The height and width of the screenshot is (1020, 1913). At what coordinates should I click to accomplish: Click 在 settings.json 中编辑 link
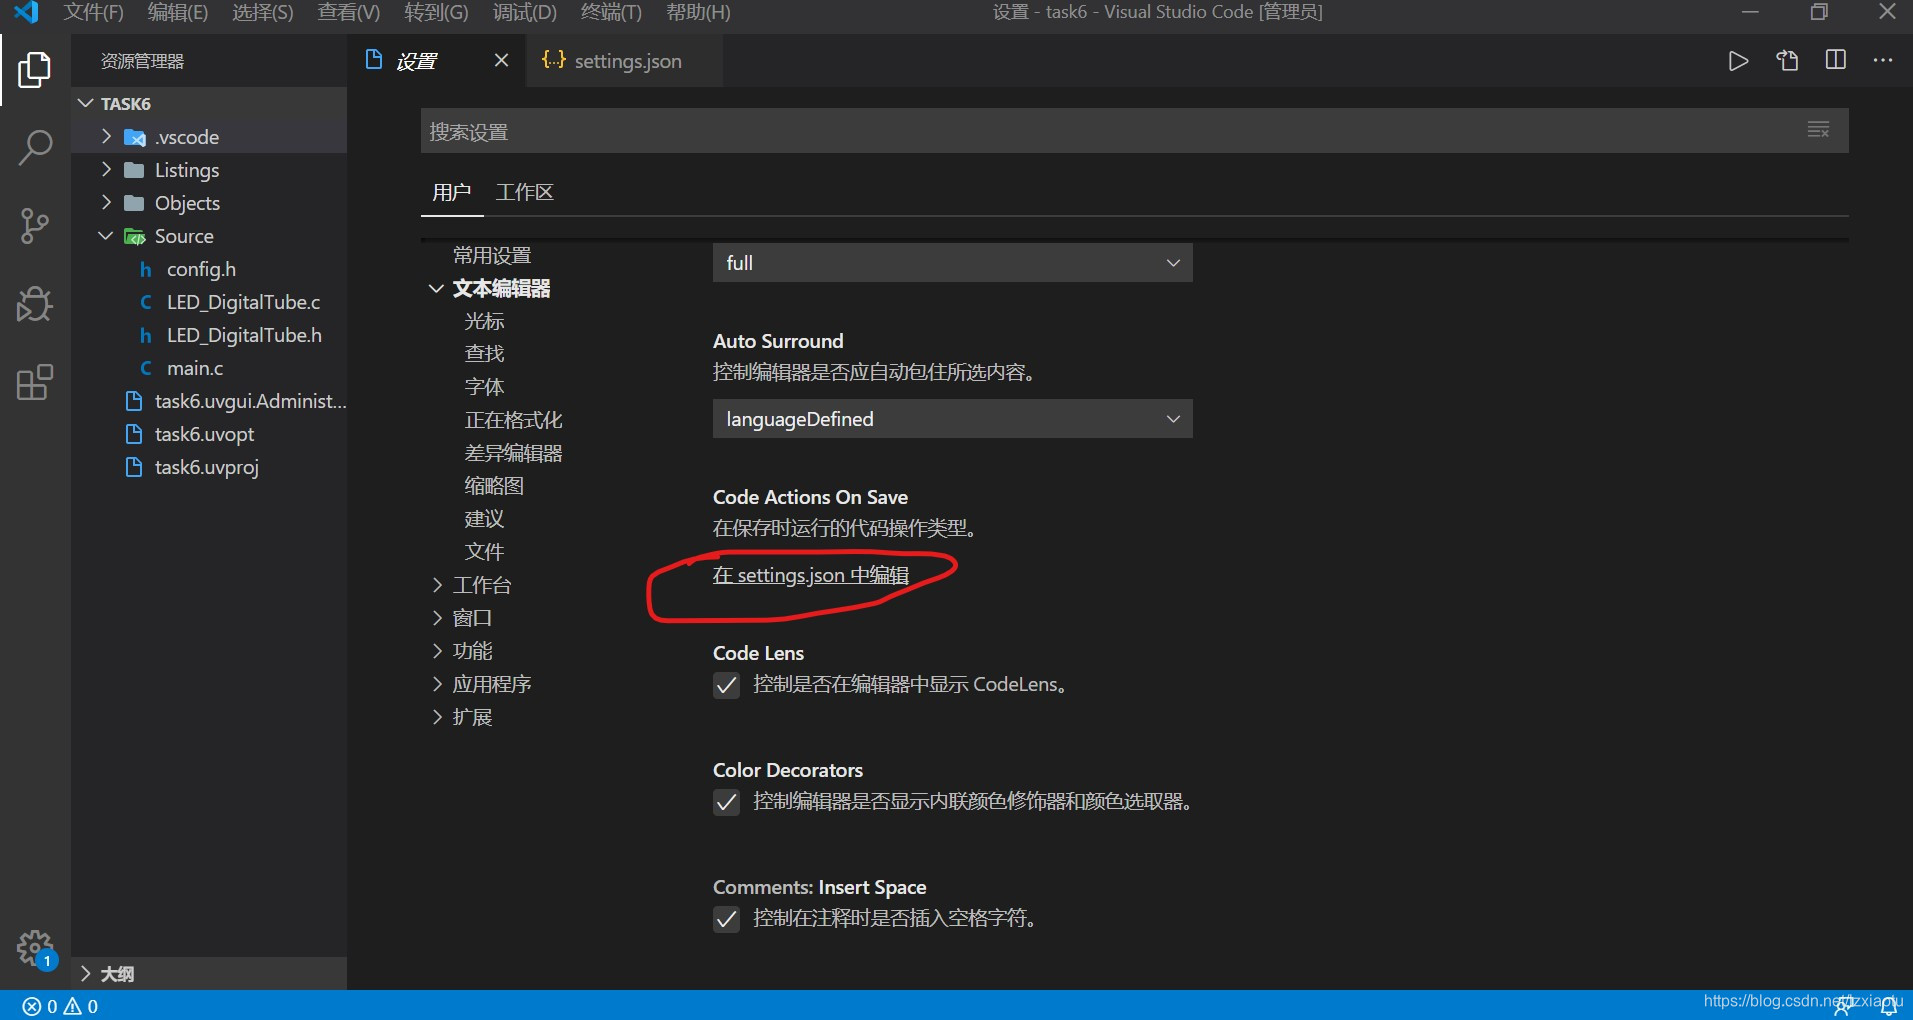811,575
